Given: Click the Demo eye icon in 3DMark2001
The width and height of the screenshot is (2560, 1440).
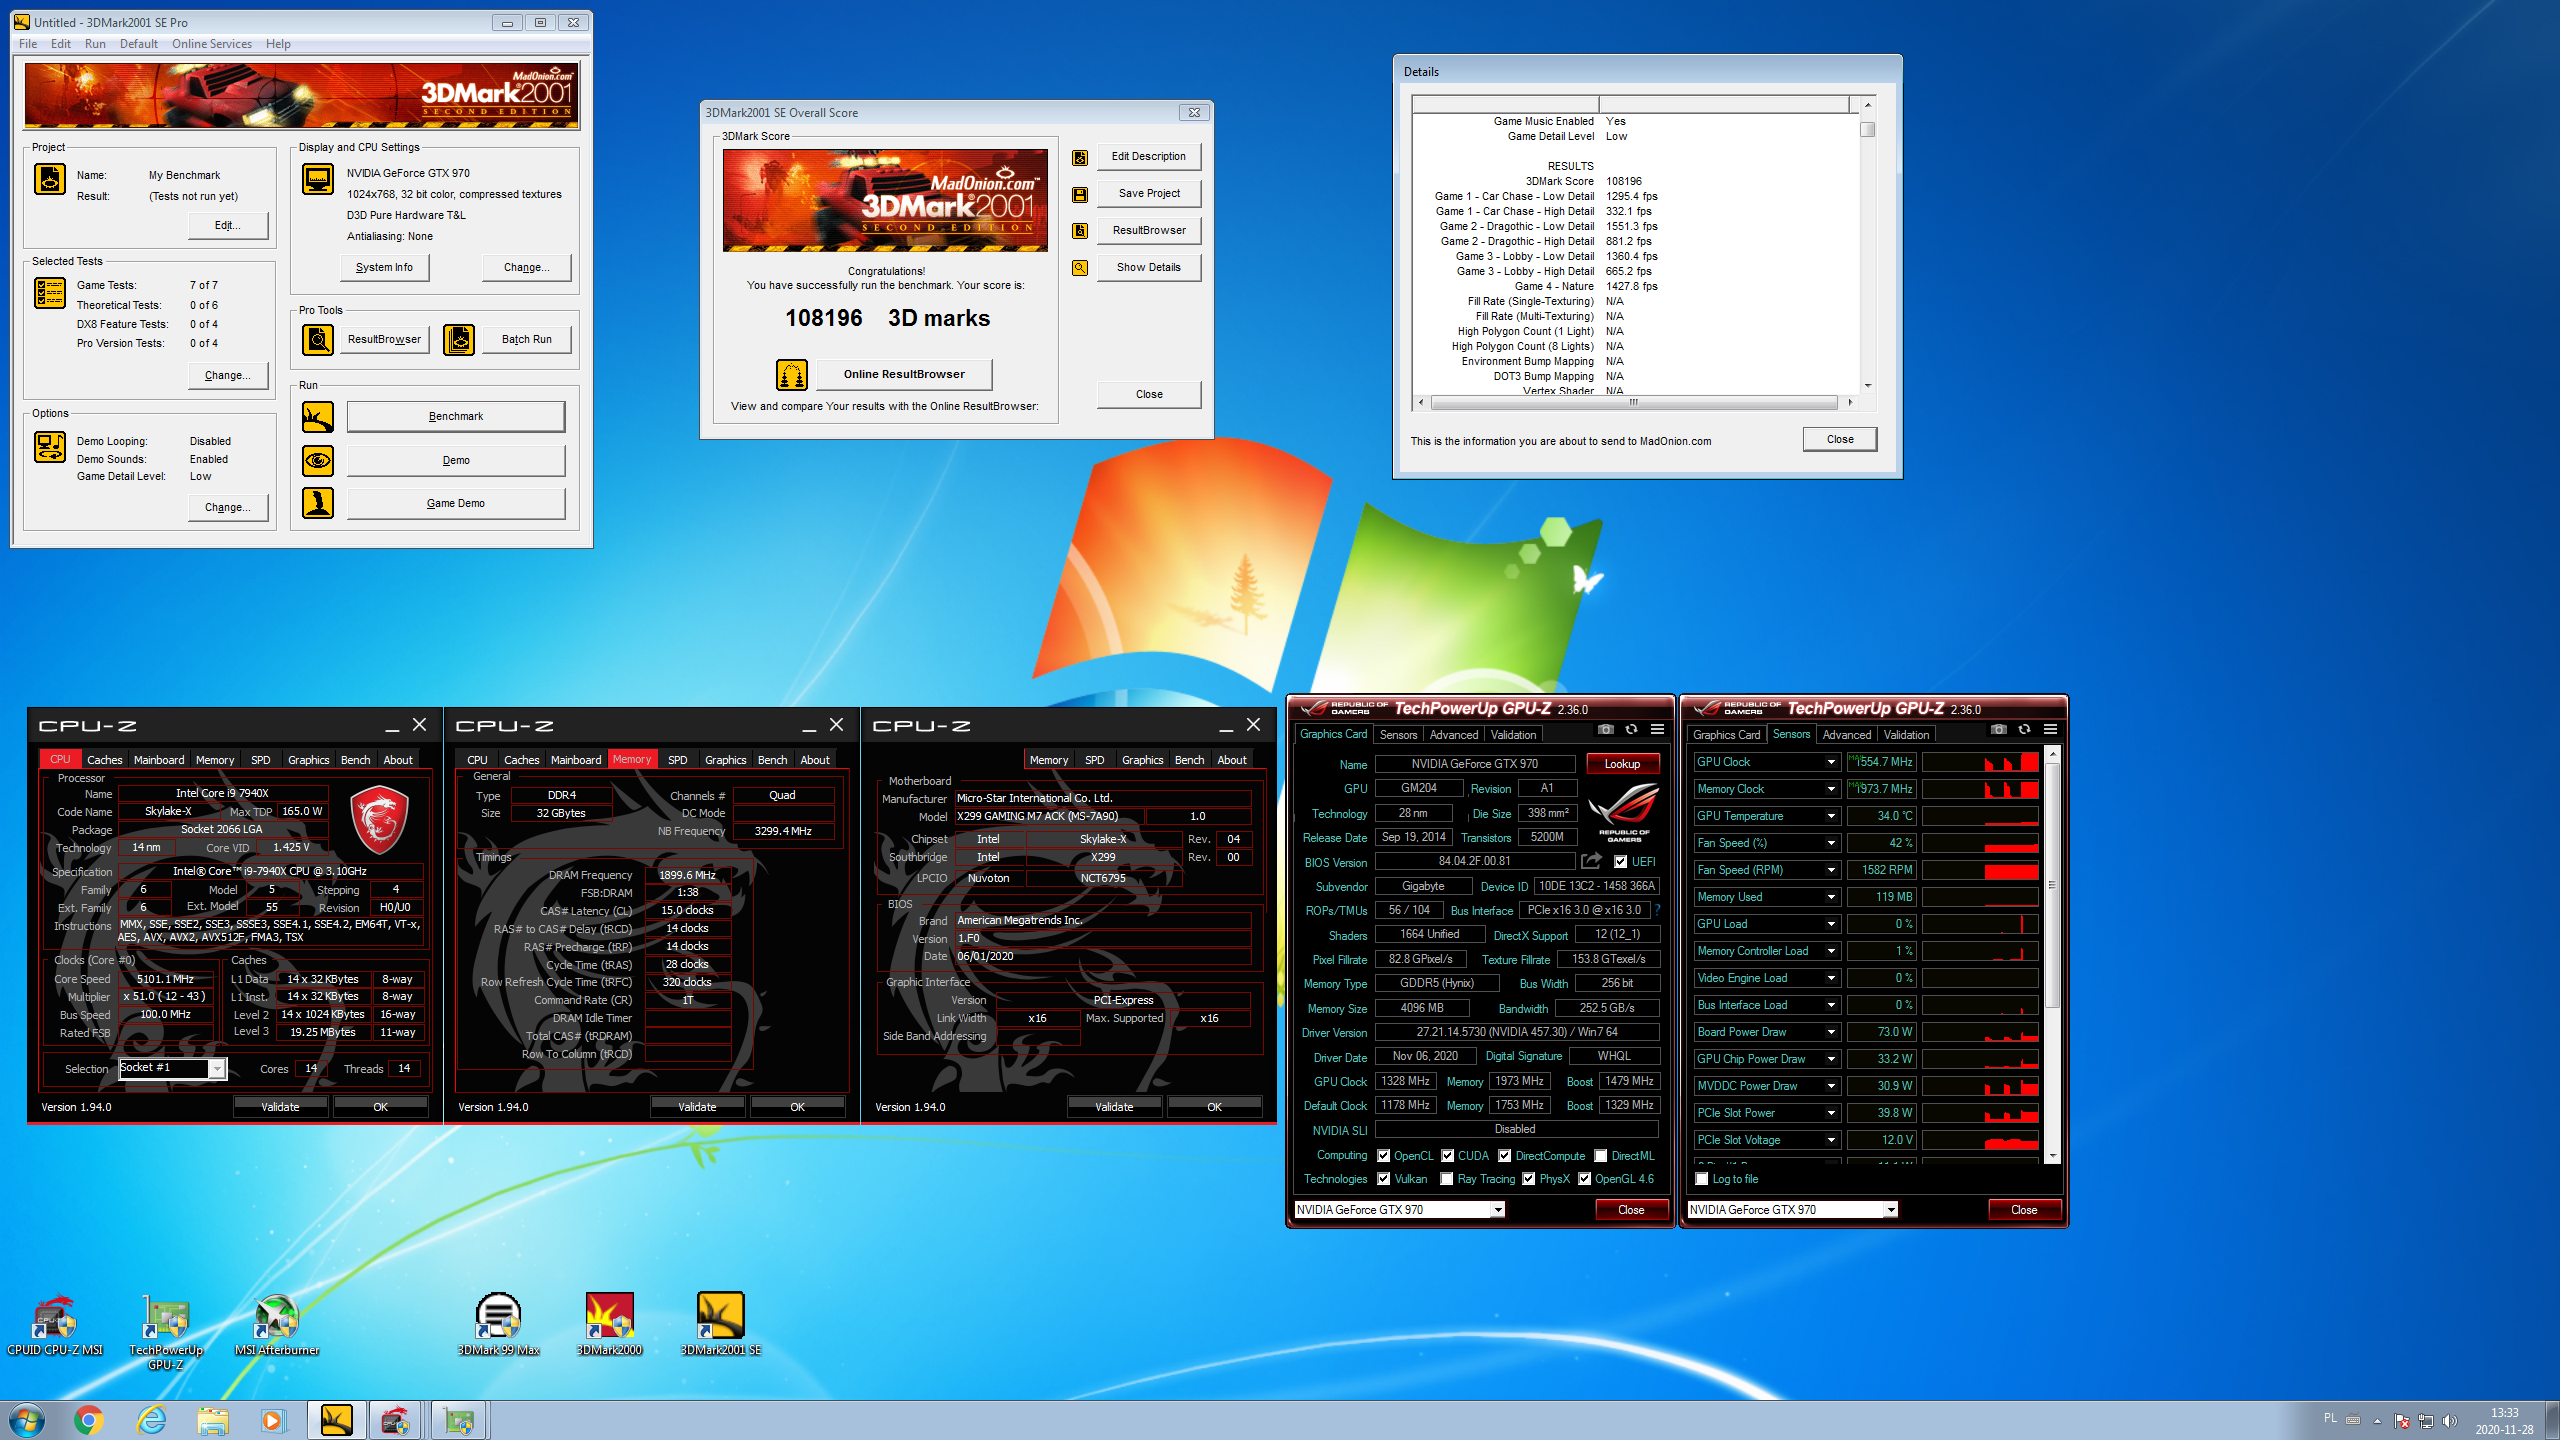Looking at the screenshot, I should coord(318,461).
